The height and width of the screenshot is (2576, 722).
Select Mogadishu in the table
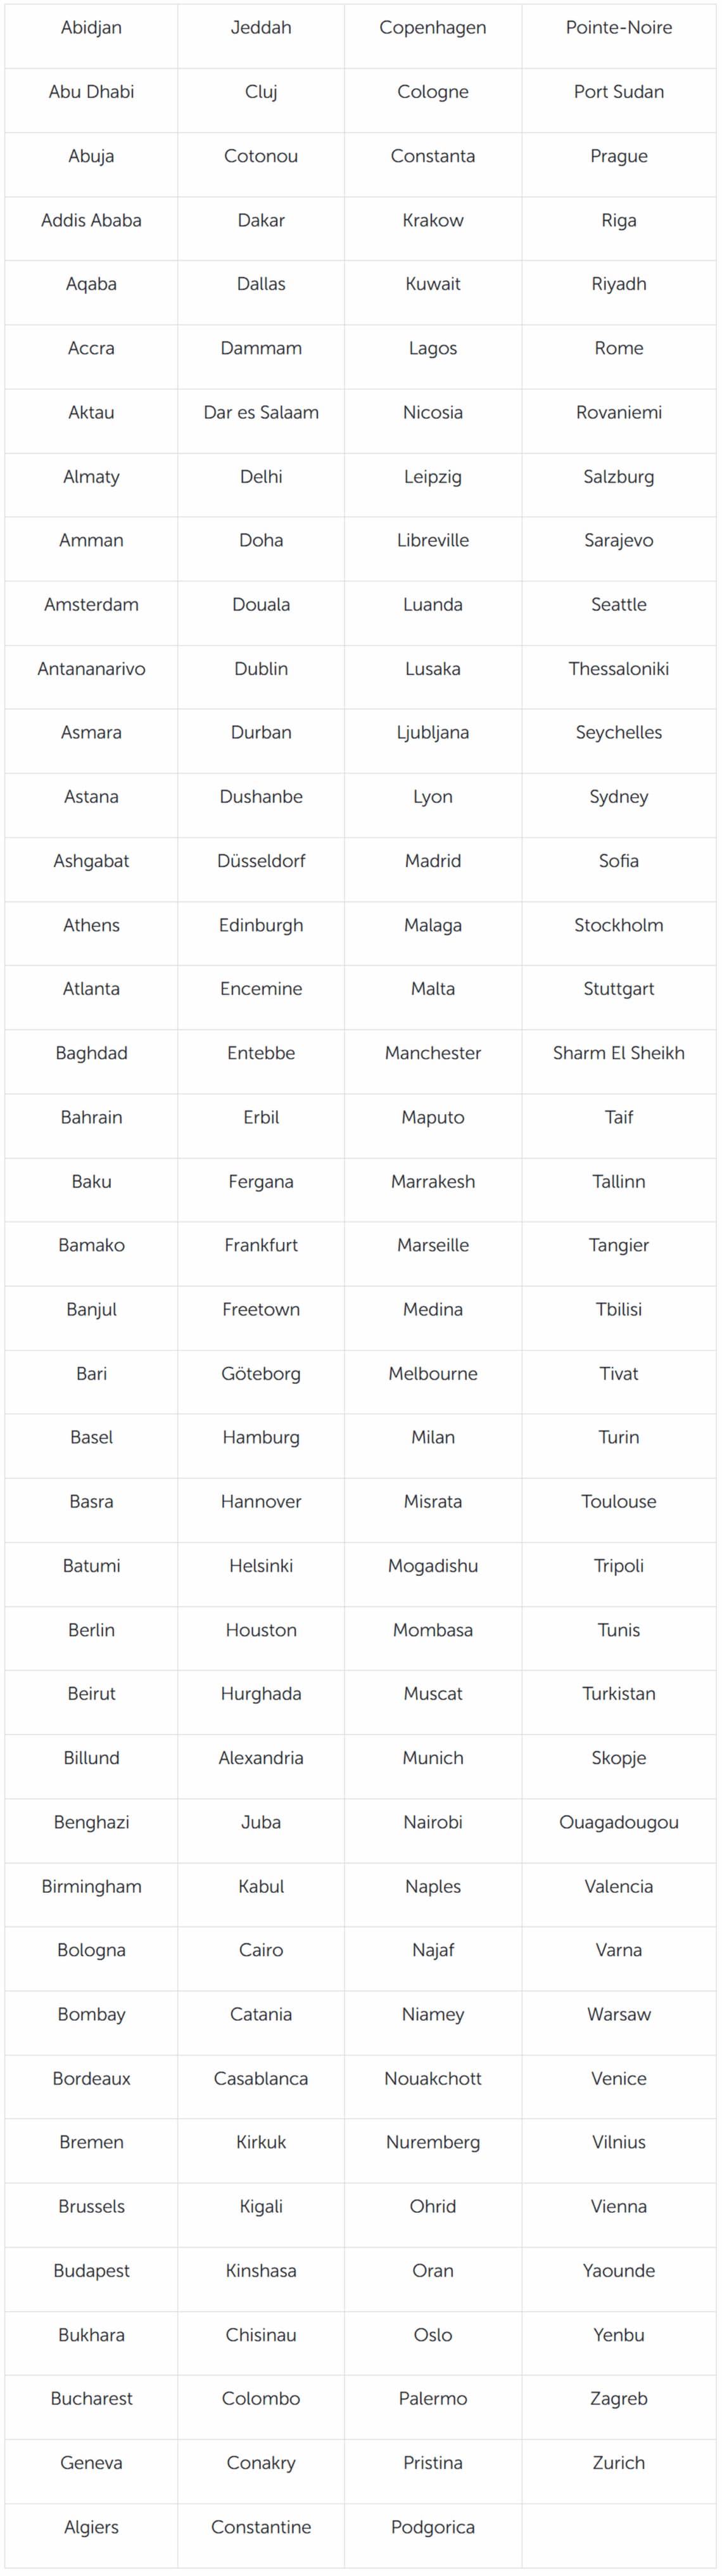point(432,1565)
